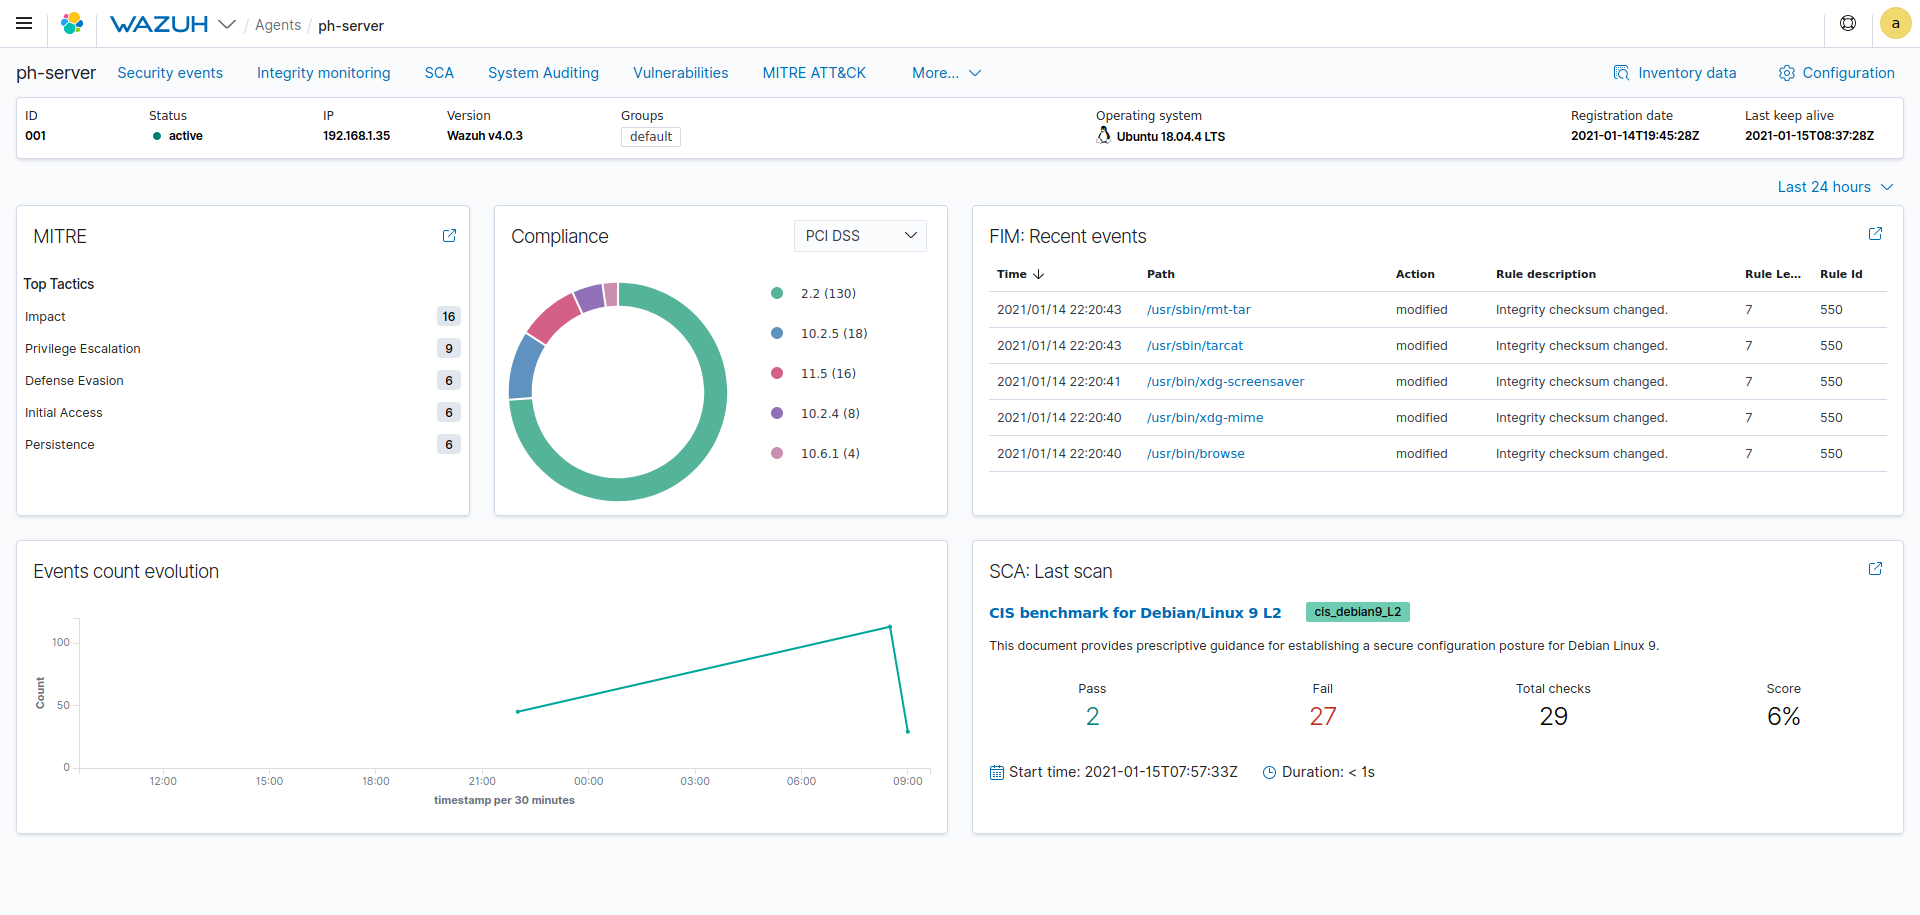This screenshot has width=1920, height=915.
Task: Click the Rule Id column header
Action: coord(1841,274)
